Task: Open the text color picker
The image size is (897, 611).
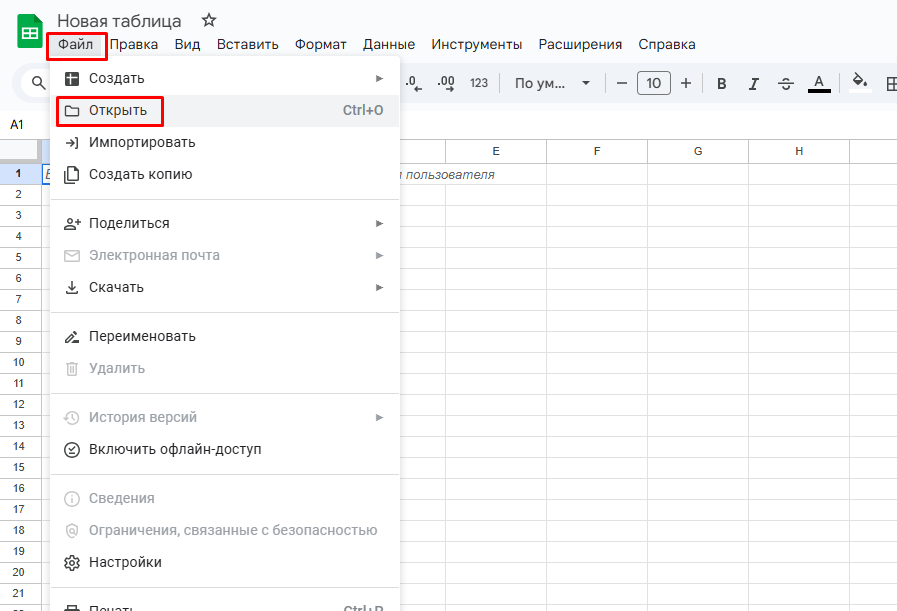Action: [819, 83]
